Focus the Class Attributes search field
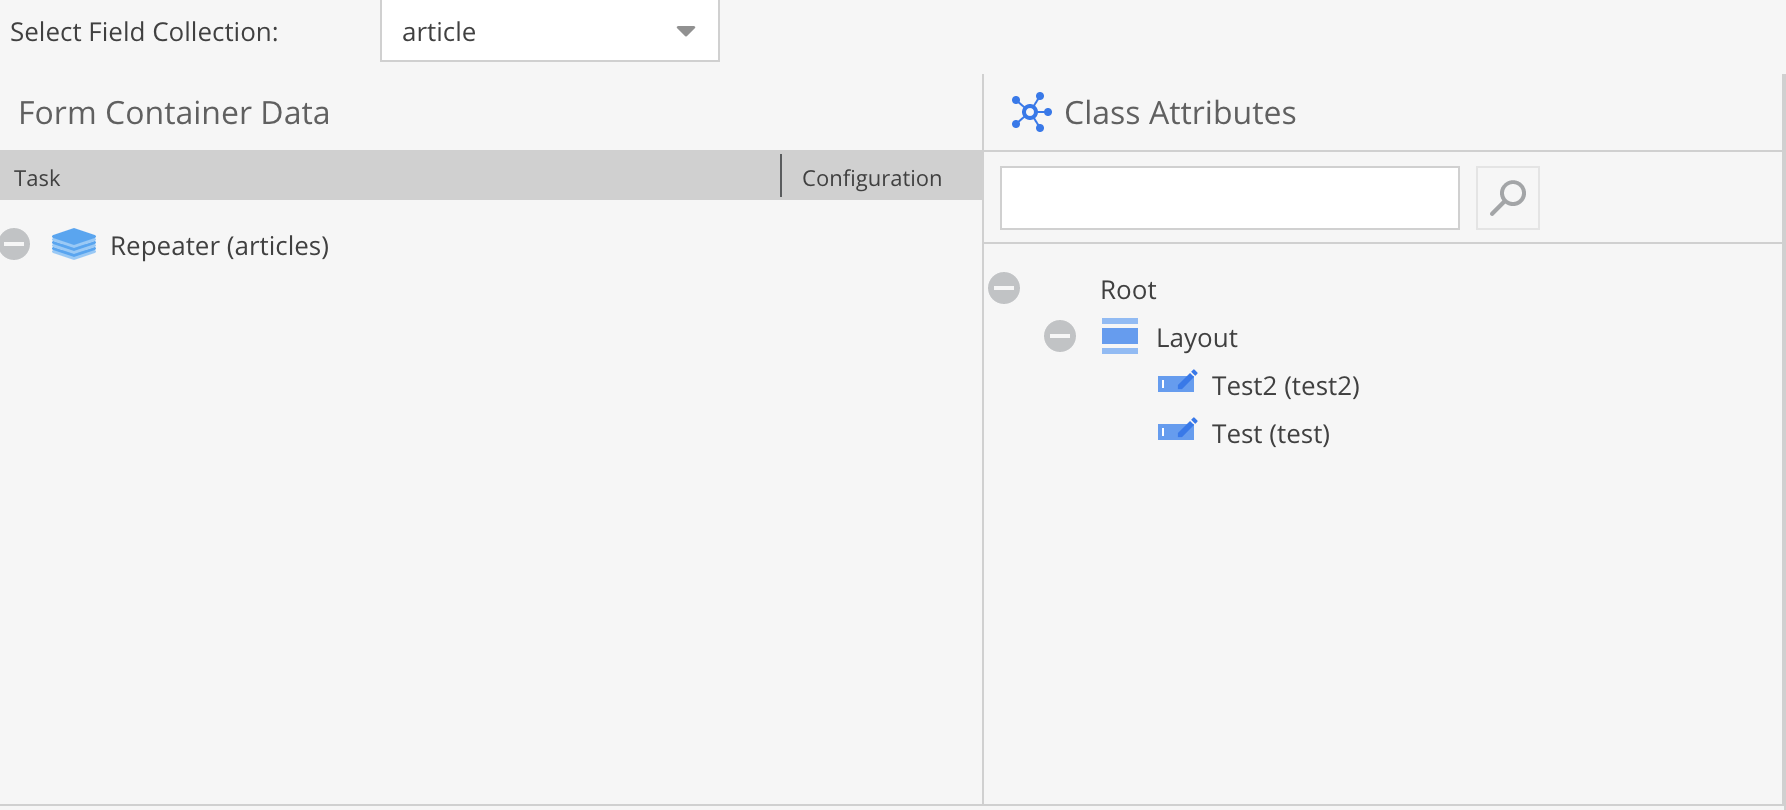 coord(1229,198)
